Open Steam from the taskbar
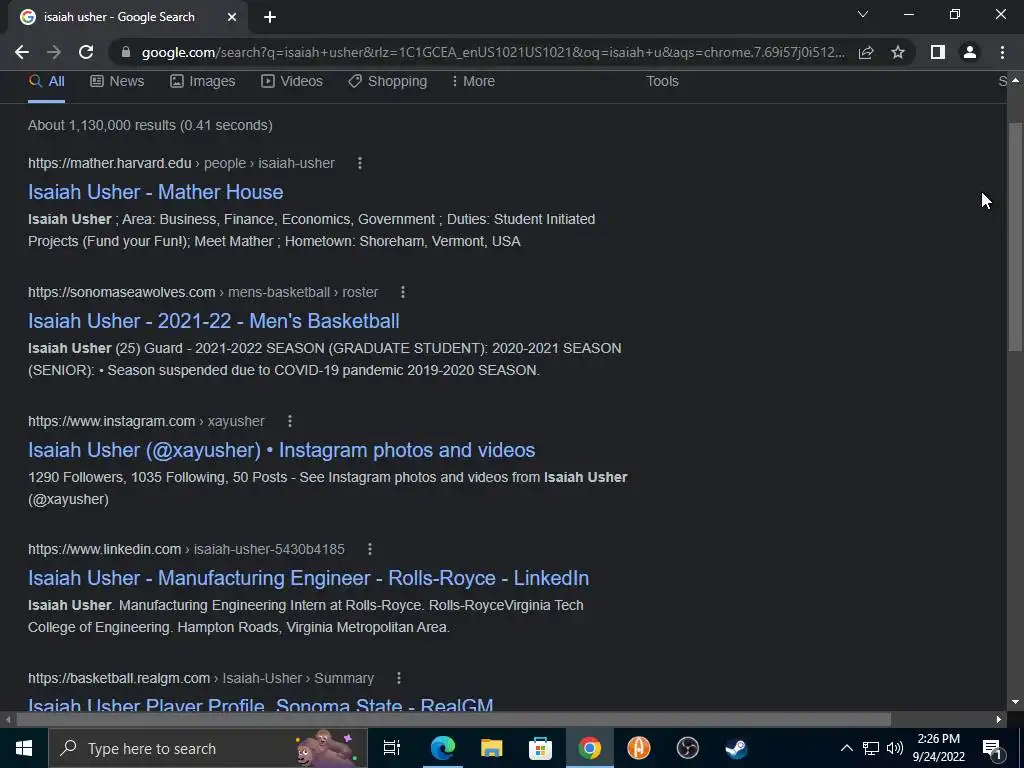1024x768 pixels. click(737, 748)
